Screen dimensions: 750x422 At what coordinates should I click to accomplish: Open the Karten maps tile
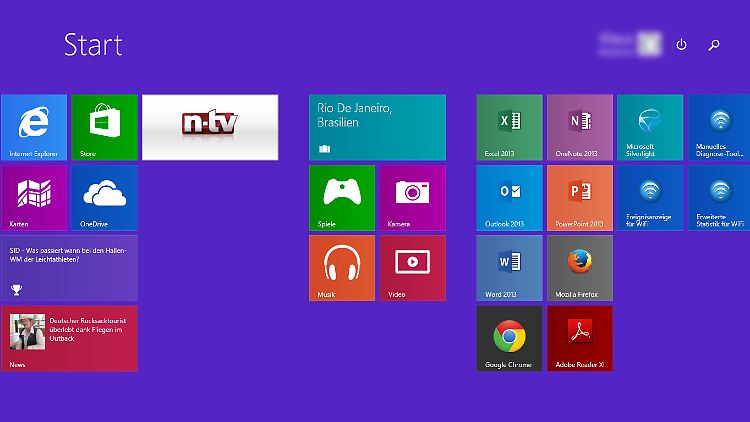[34, 198]
